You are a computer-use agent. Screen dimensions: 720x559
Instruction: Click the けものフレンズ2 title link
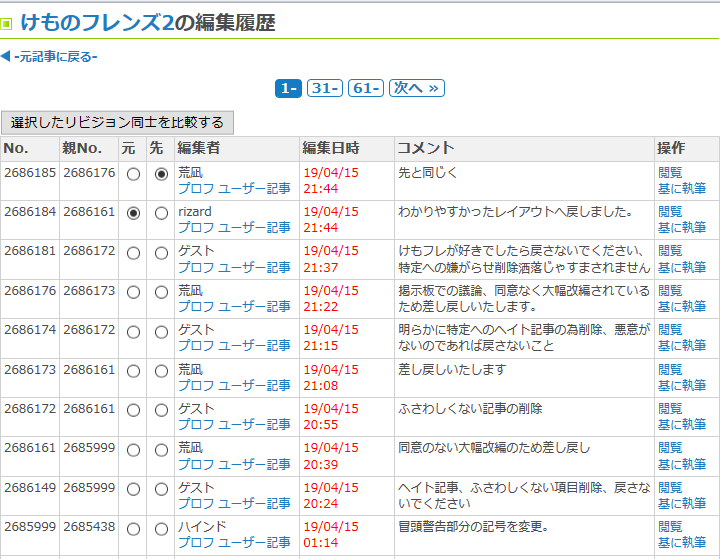(97, 23)
